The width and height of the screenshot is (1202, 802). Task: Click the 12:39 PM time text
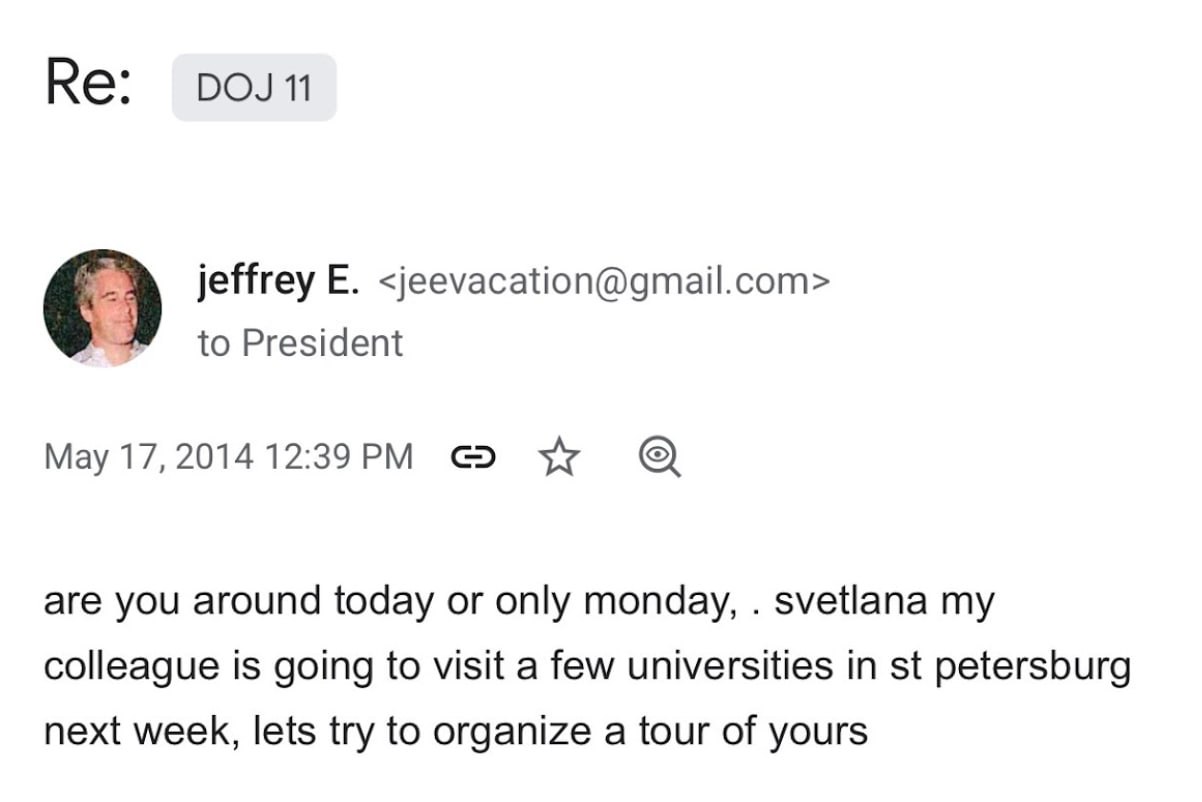click(x=338, y=457)
